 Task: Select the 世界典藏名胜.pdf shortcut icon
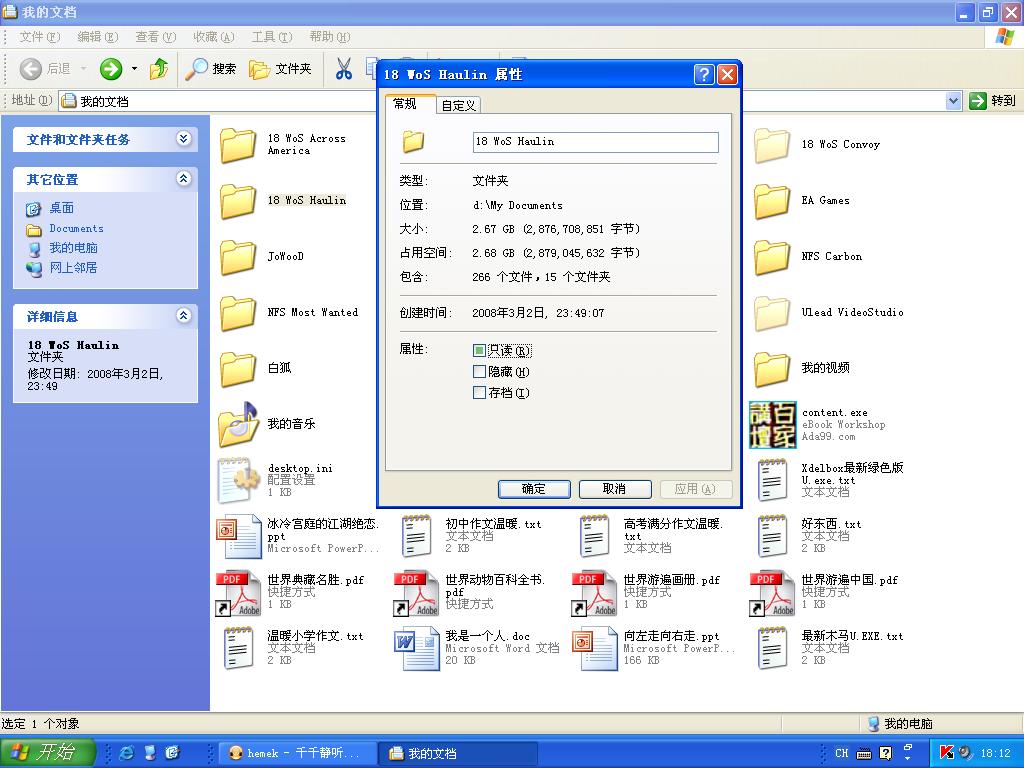(x=238, y=593)
